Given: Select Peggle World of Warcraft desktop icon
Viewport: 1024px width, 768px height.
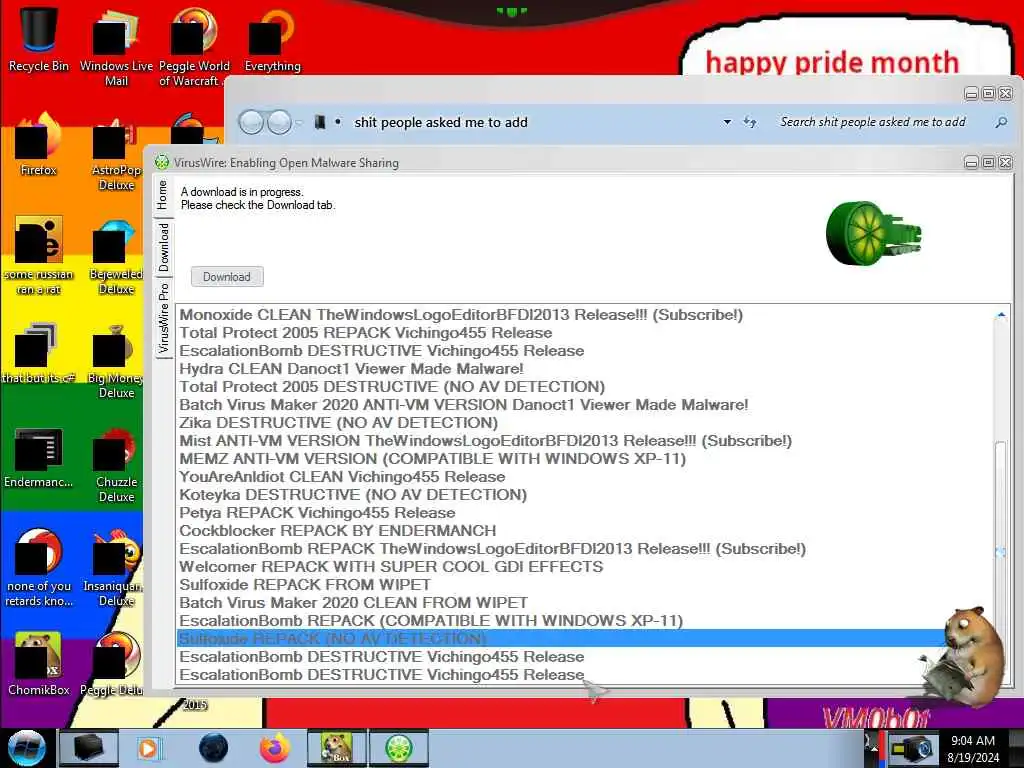Looking at the screenshot, I should pyautogui.click(x=194, y=46).
